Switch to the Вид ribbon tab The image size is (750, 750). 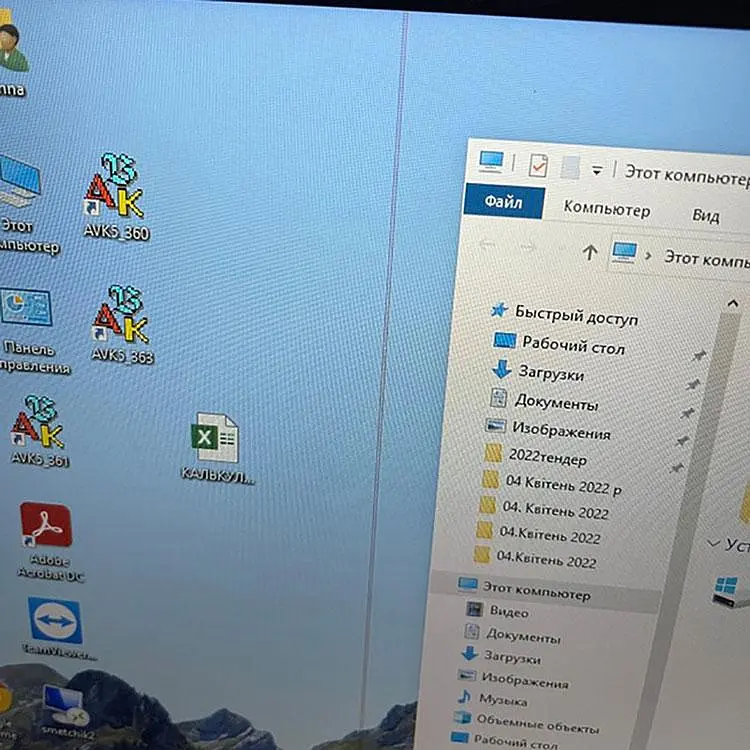[x=706, y=216]
